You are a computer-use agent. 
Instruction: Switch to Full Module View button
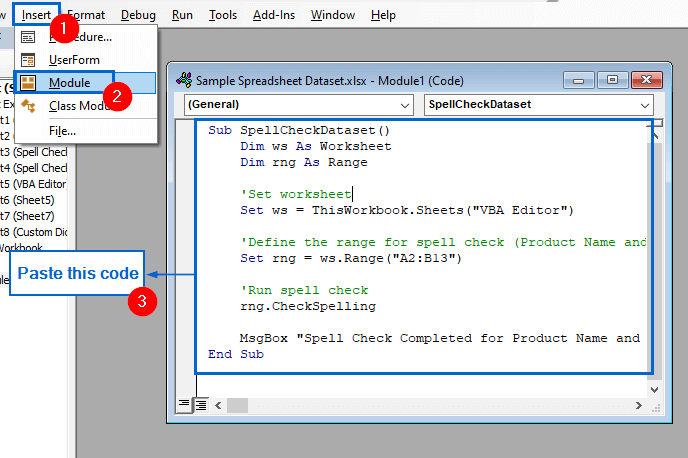[201, 404]
